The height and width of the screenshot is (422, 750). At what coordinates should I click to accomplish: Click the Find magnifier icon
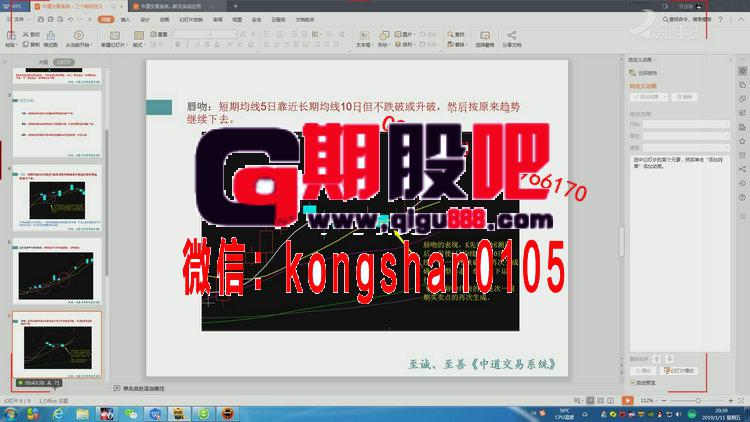(450, 34)
